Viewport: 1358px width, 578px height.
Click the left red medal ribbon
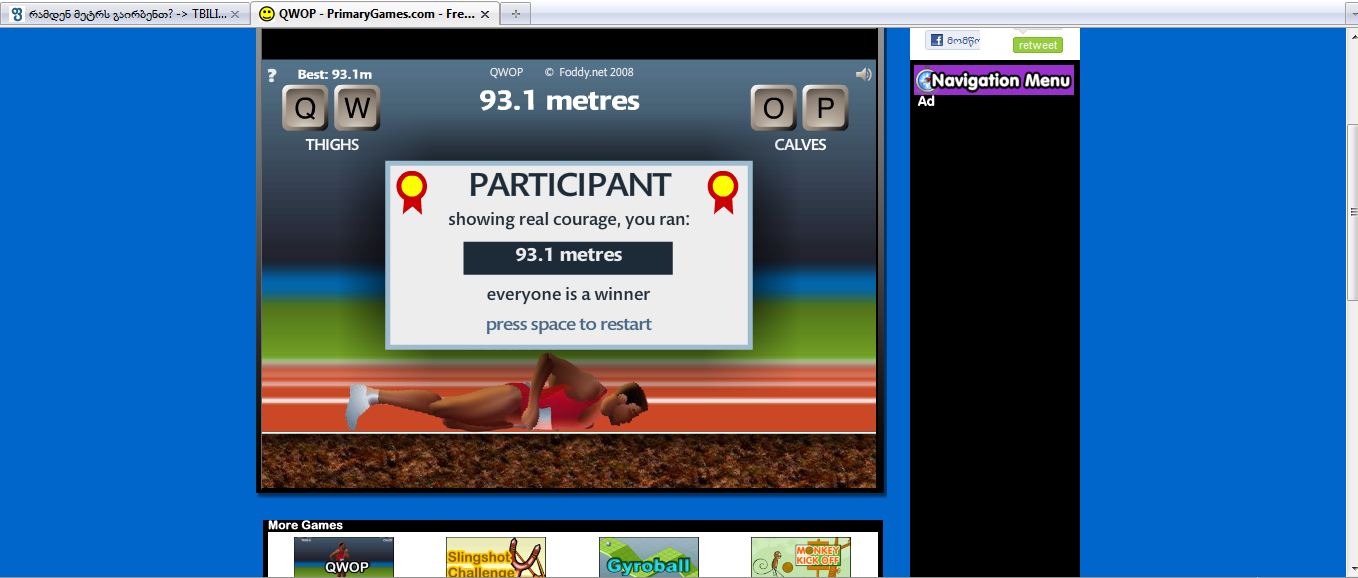(411, 192)
